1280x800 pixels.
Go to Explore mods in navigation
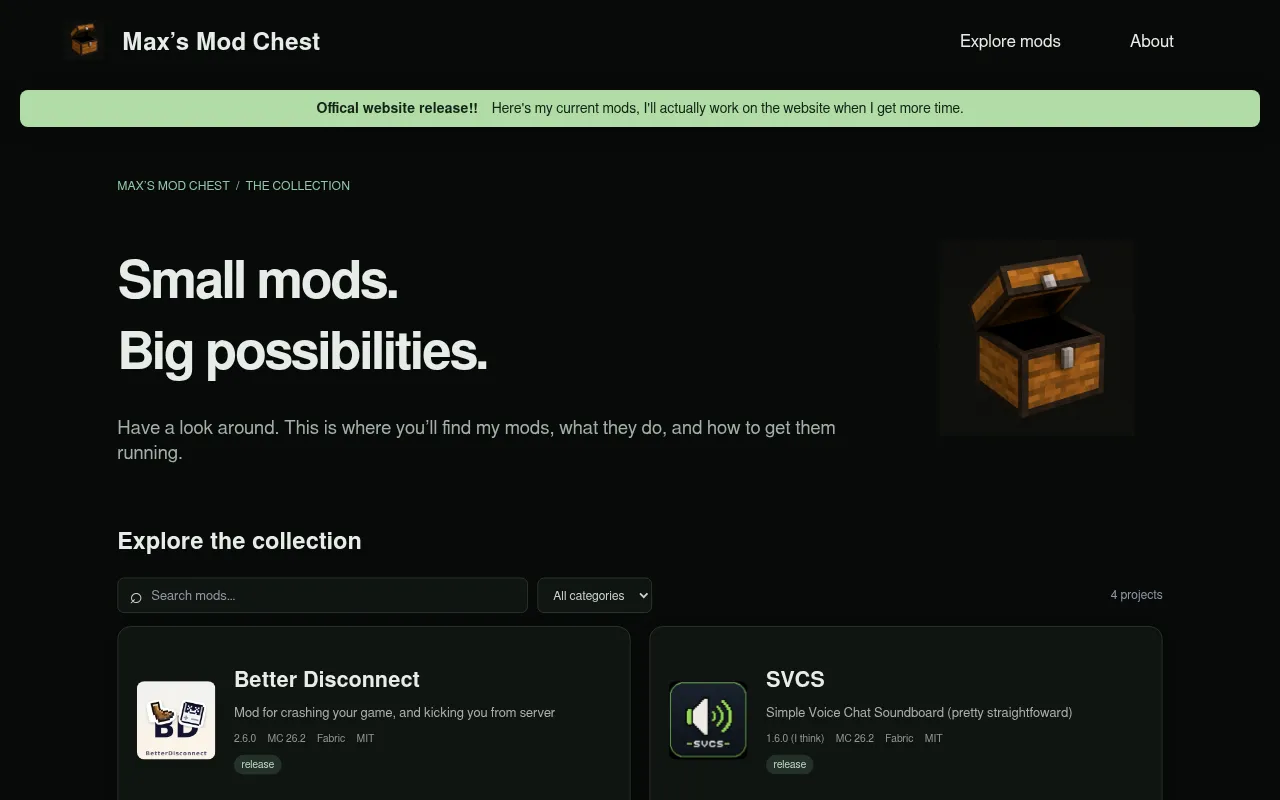[x=1010, y=41]
